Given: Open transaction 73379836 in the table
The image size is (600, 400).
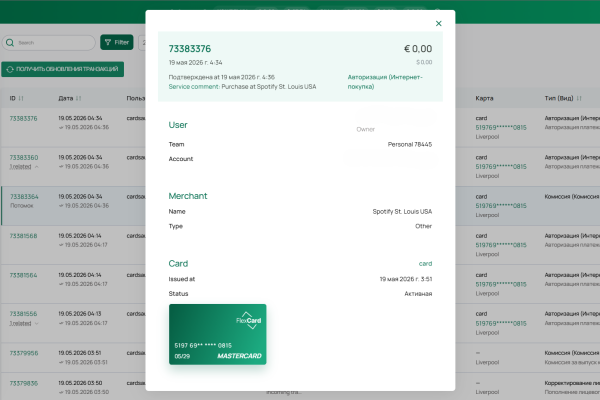Looking at the screenshot, I should click(x=24, y=383).
